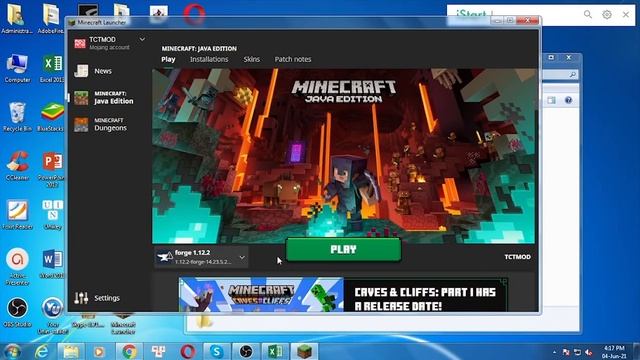
Task: Click the Windows Start button
Action: 12,351
